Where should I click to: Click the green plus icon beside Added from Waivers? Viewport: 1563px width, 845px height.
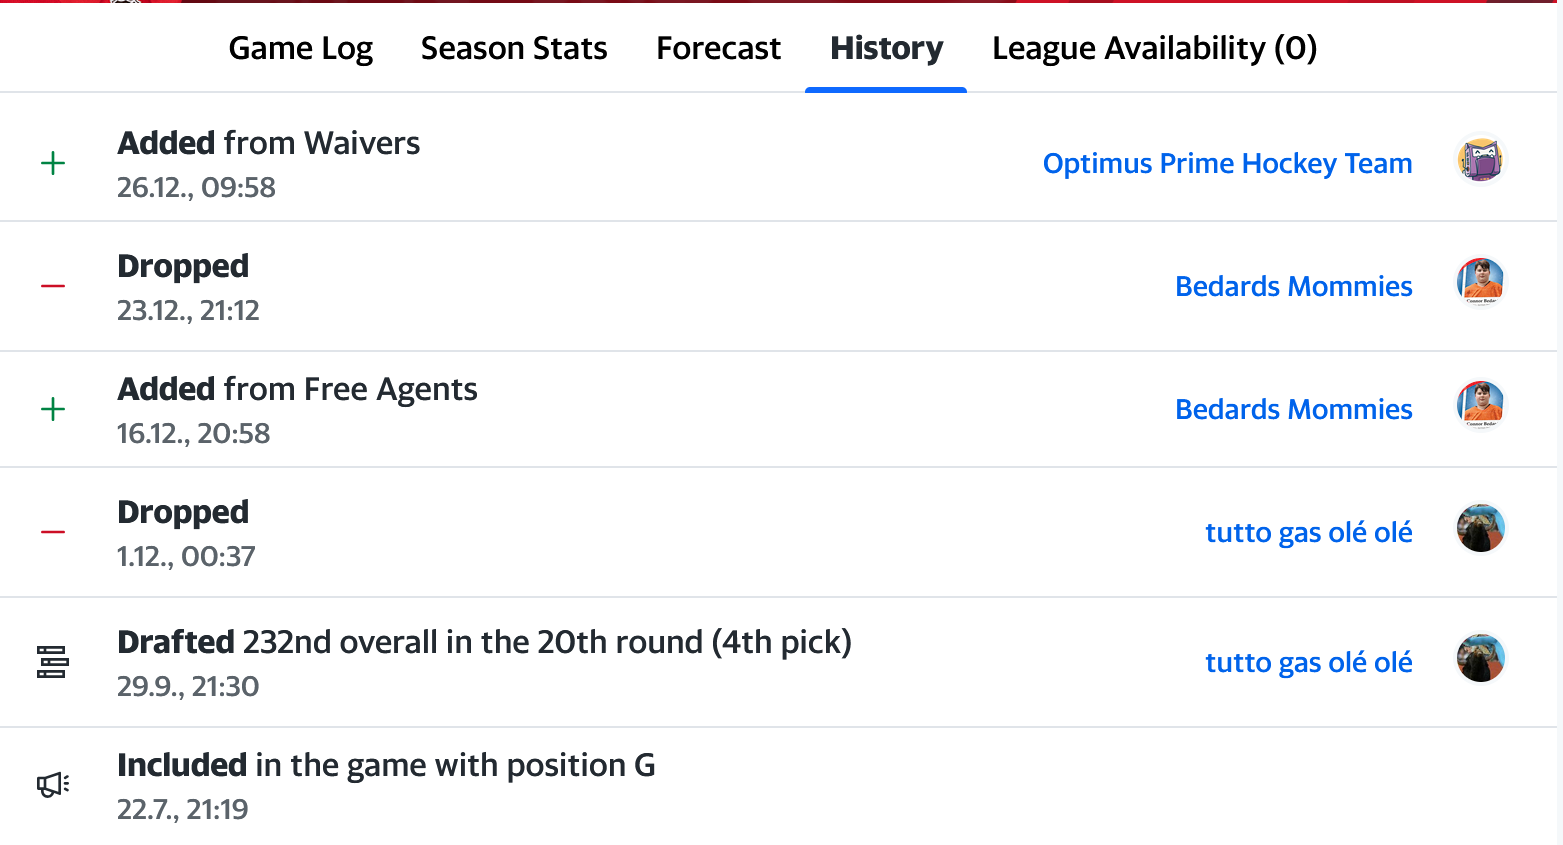pyautogui.click(x=53, y=163)
